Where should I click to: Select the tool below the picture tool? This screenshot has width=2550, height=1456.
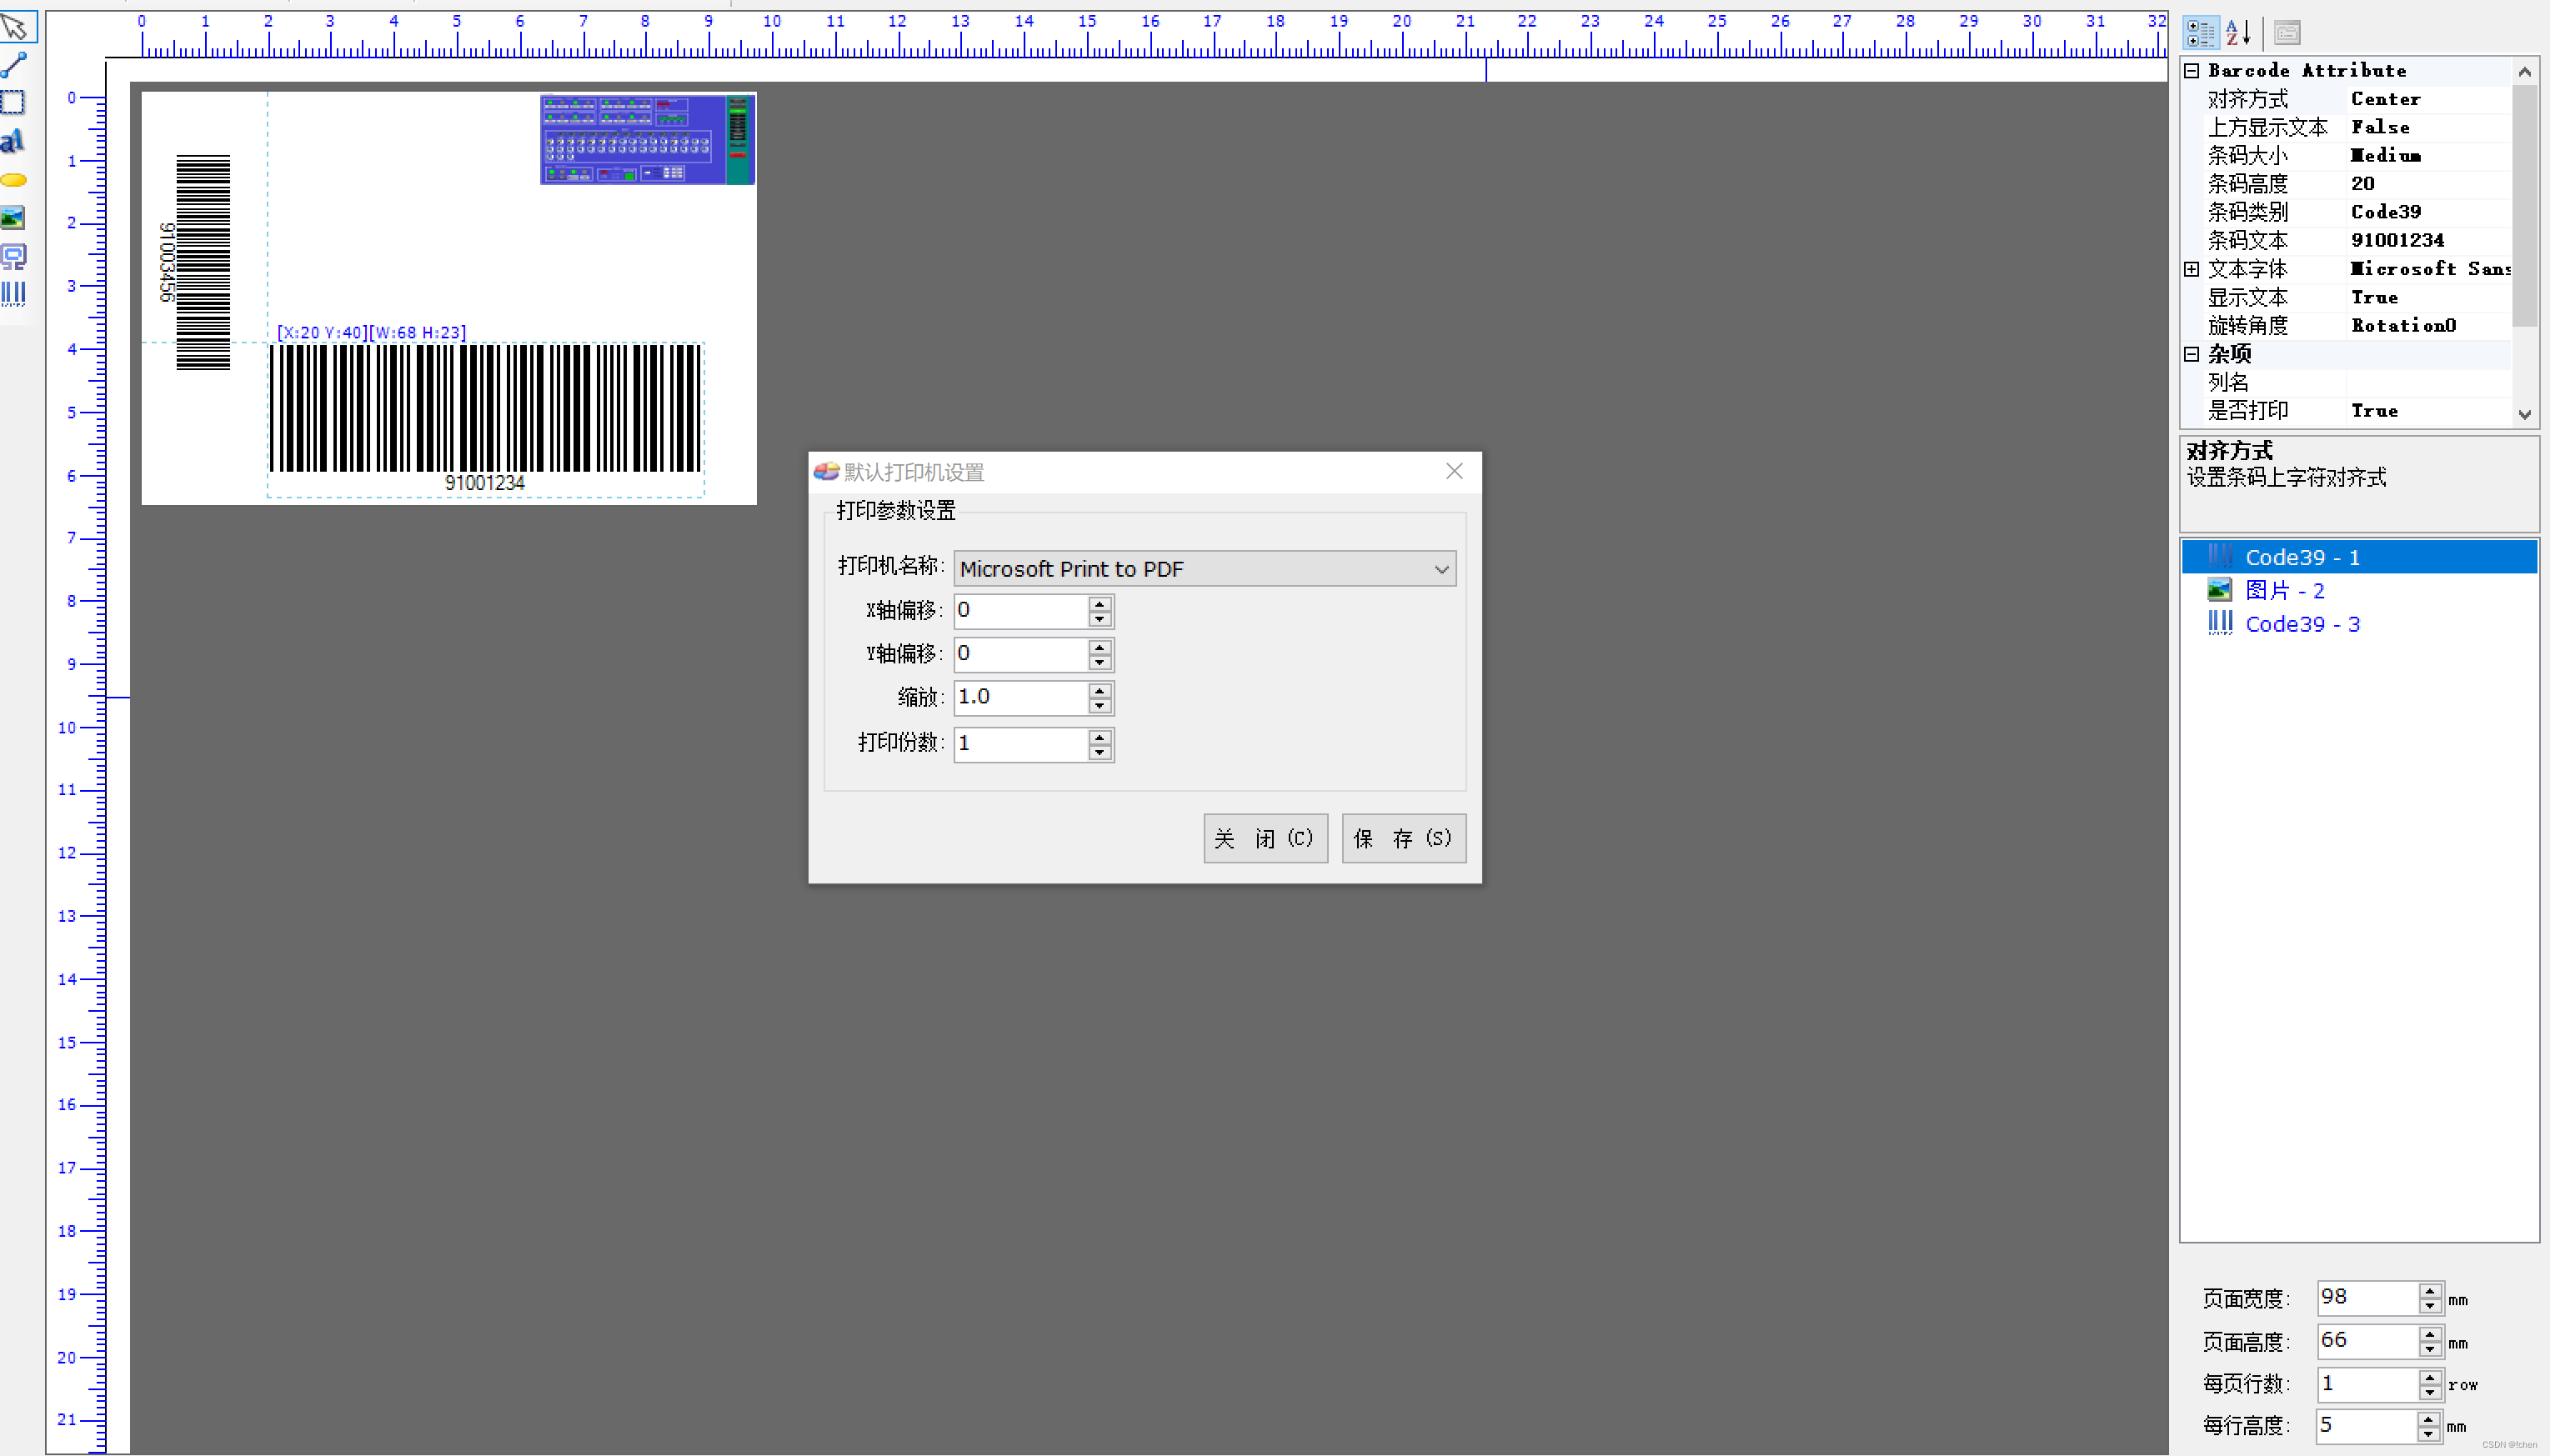click(13, 257)
